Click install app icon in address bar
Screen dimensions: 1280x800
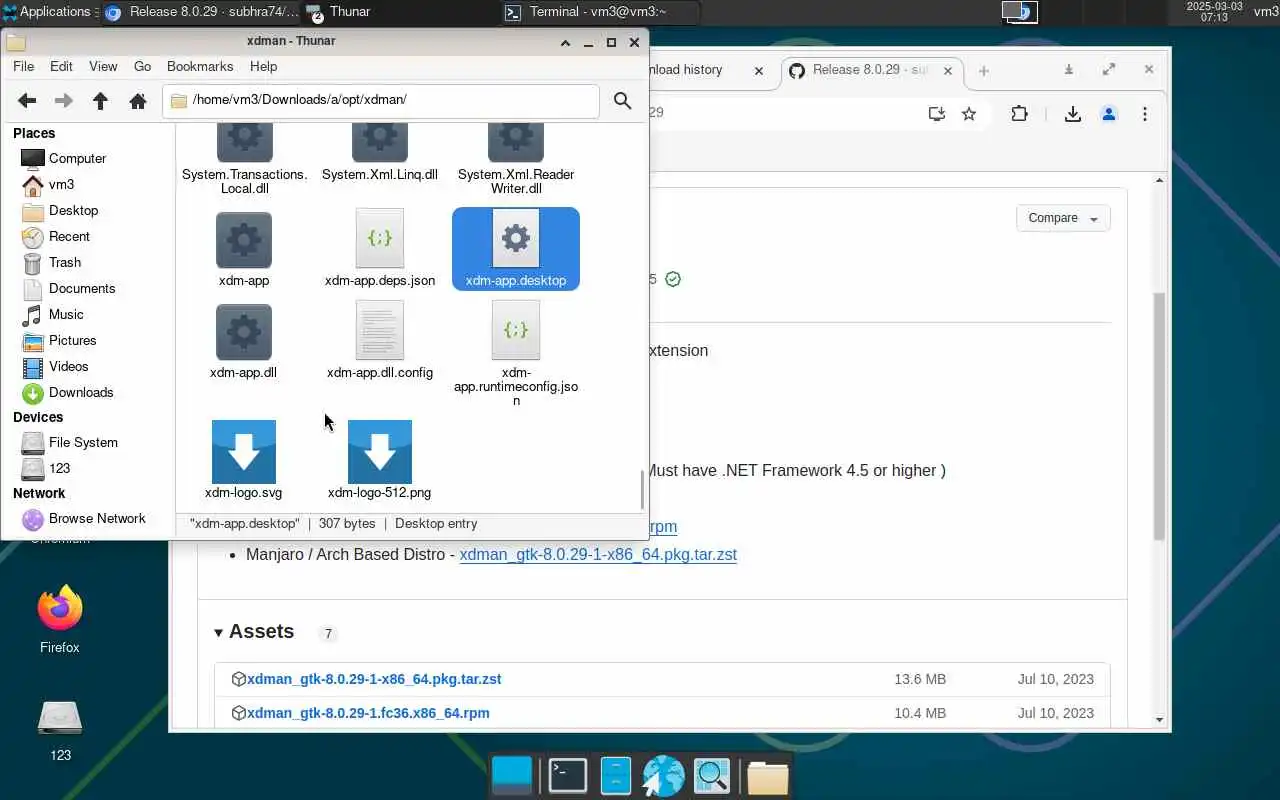click(x=937, y=114)
